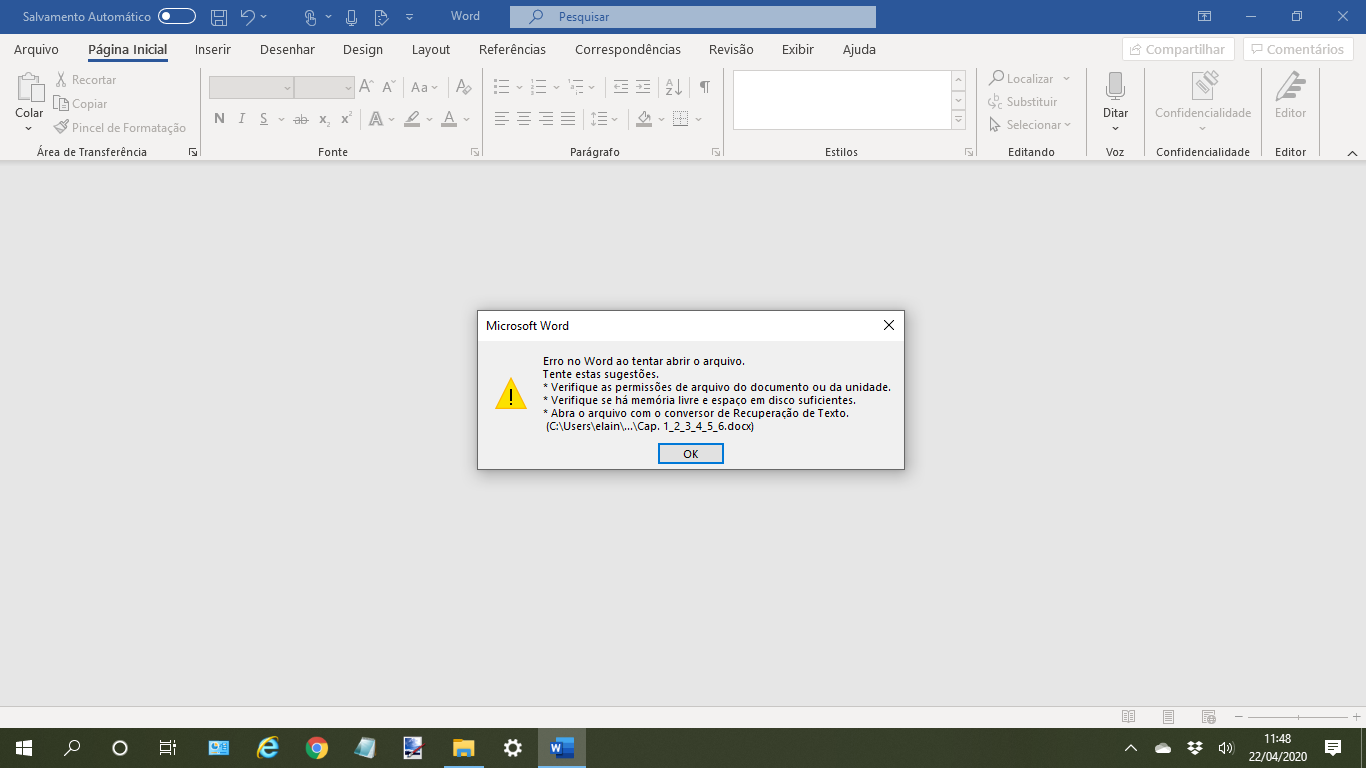Click the Compartilhar button

[1178, 49]
